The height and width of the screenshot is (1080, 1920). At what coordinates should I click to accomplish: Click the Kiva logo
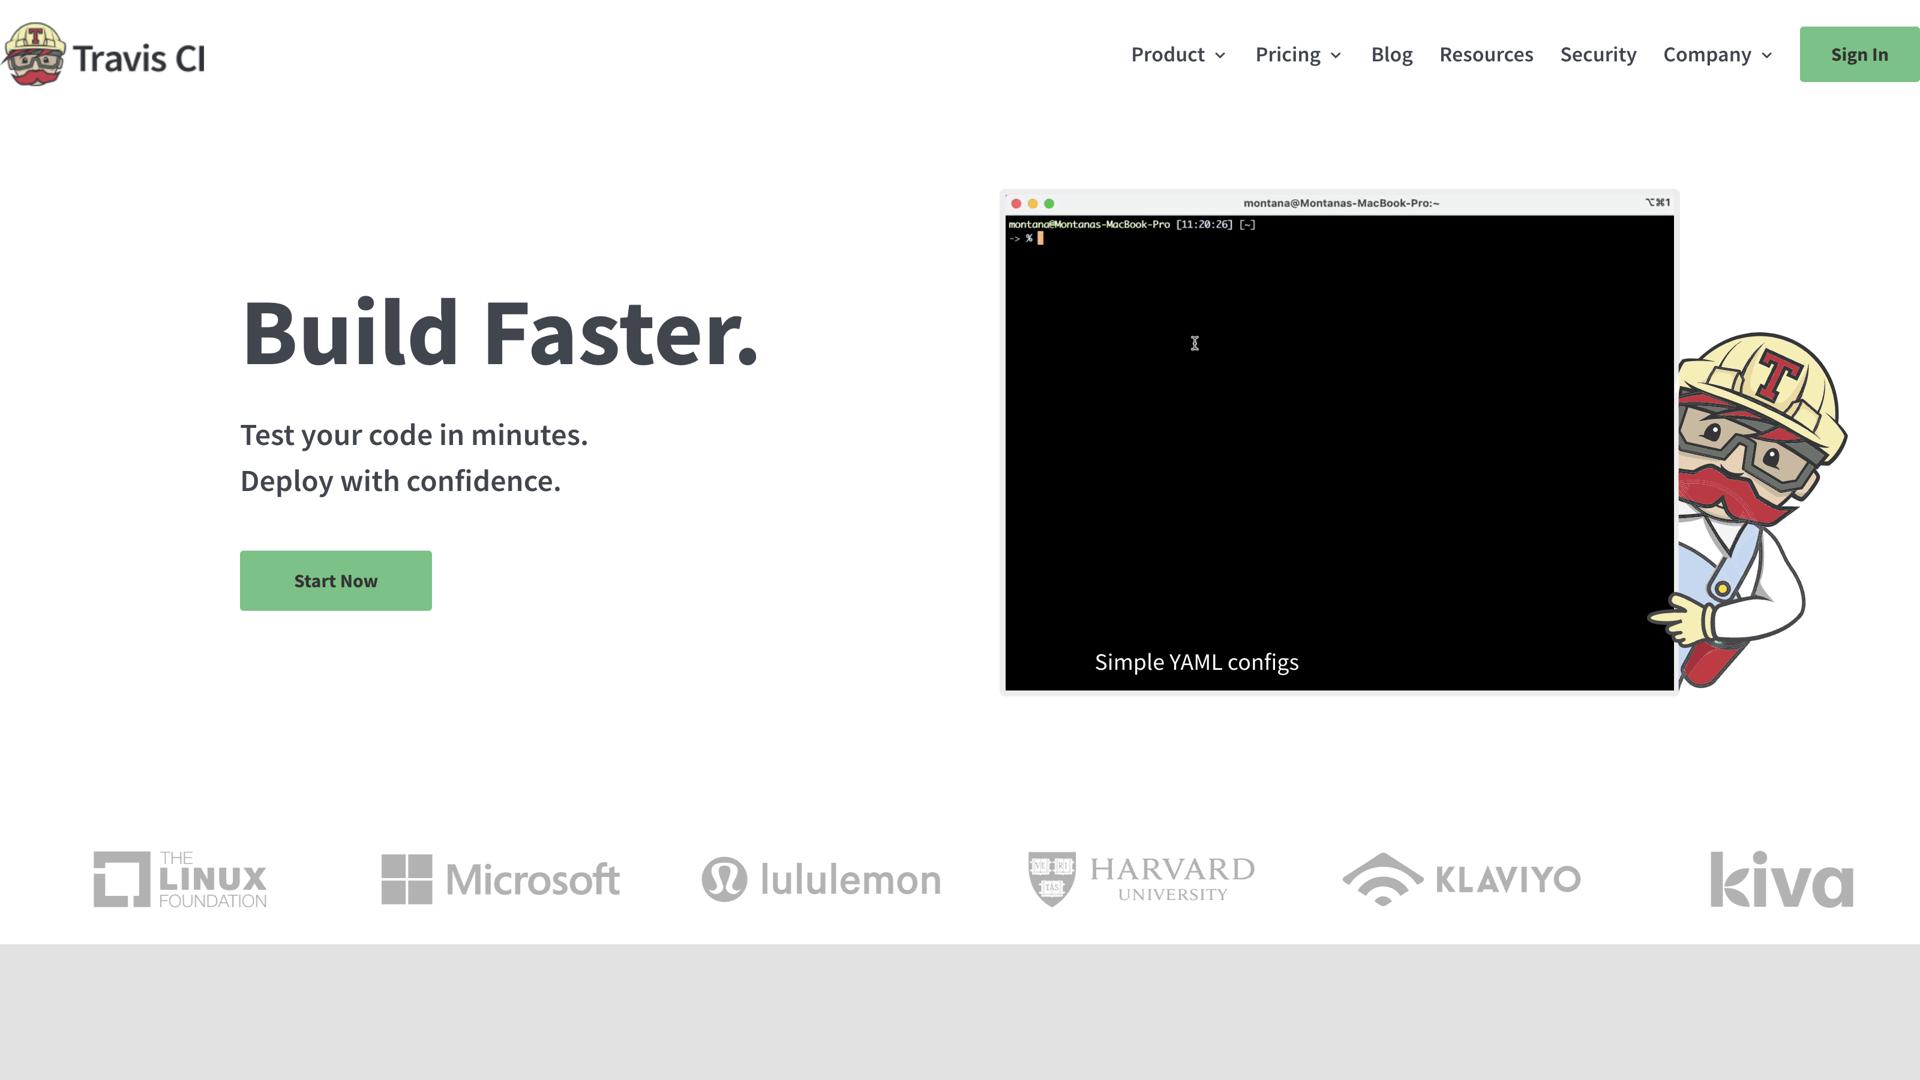coord(1781,879)
